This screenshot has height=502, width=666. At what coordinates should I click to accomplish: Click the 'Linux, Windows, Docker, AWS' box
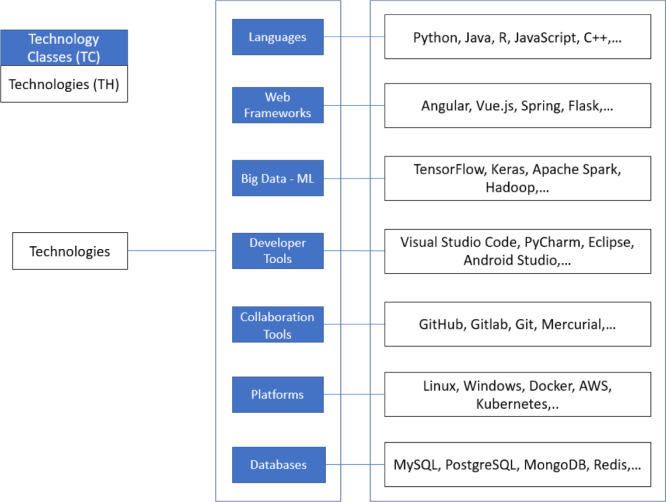[x=517, y=395]
